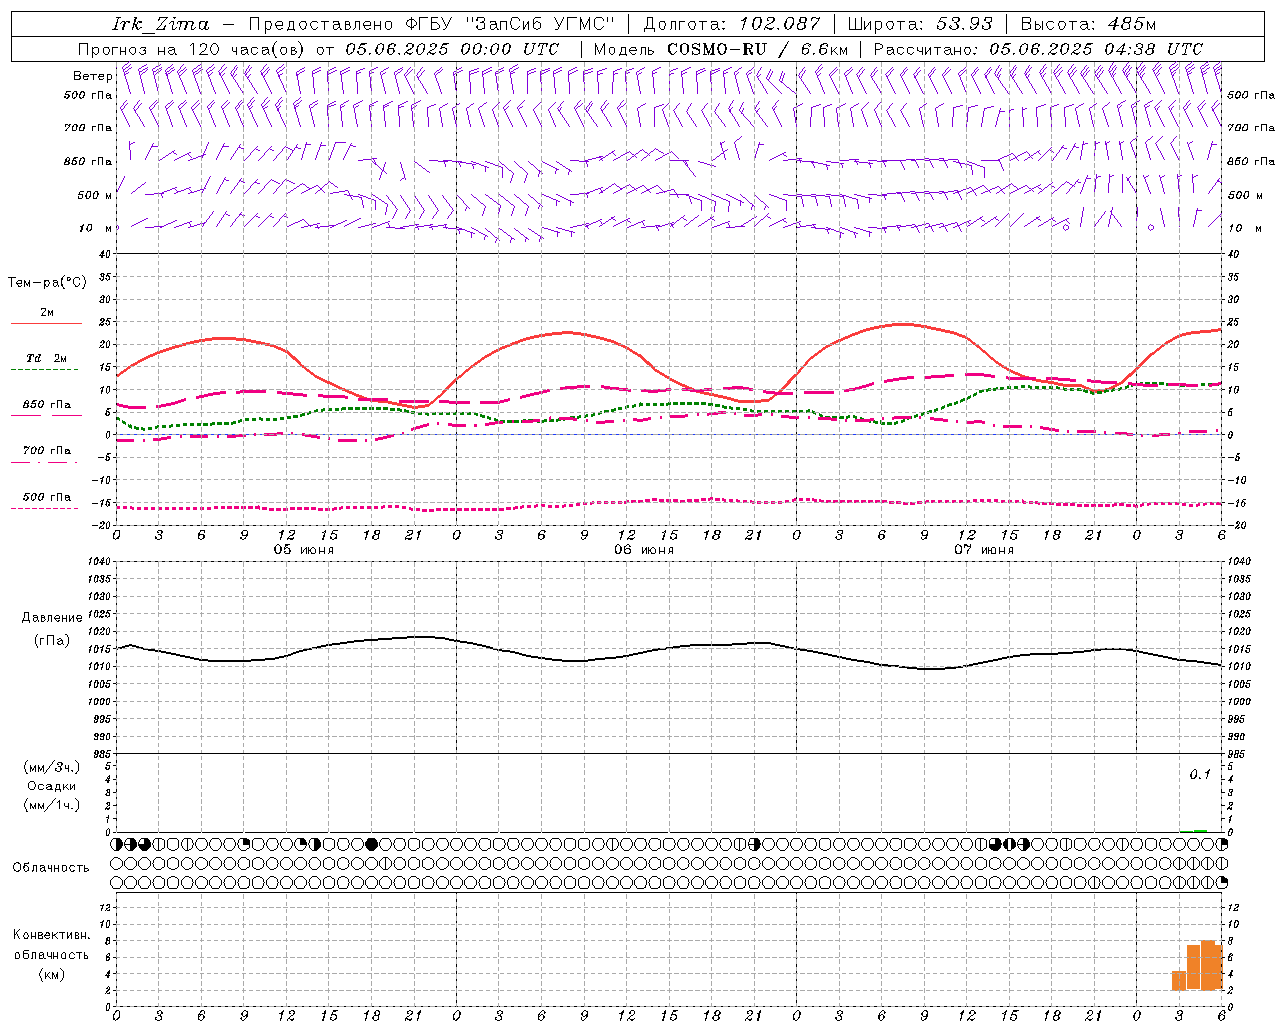Click forecast start time "05.06.2025 00:00 UTC"
The width and height of the screenshot is (1280, 1024).
452,49
